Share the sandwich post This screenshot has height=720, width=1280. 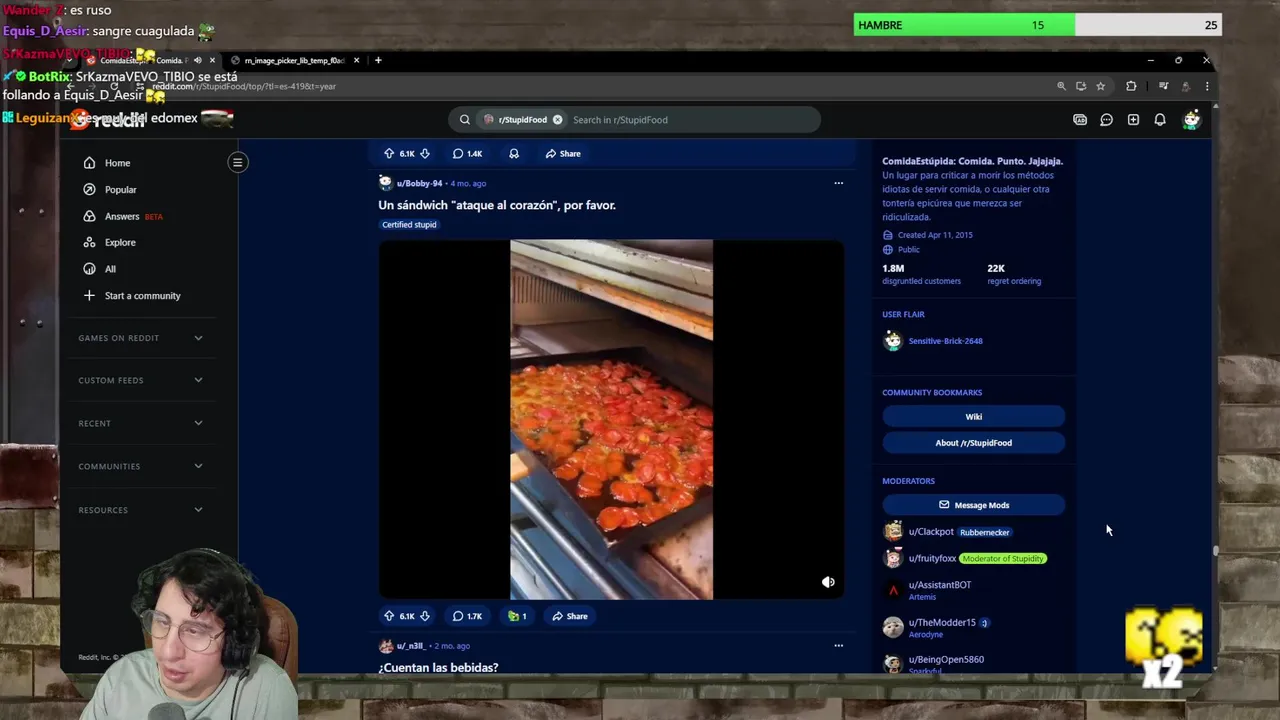tap(569, 616)
